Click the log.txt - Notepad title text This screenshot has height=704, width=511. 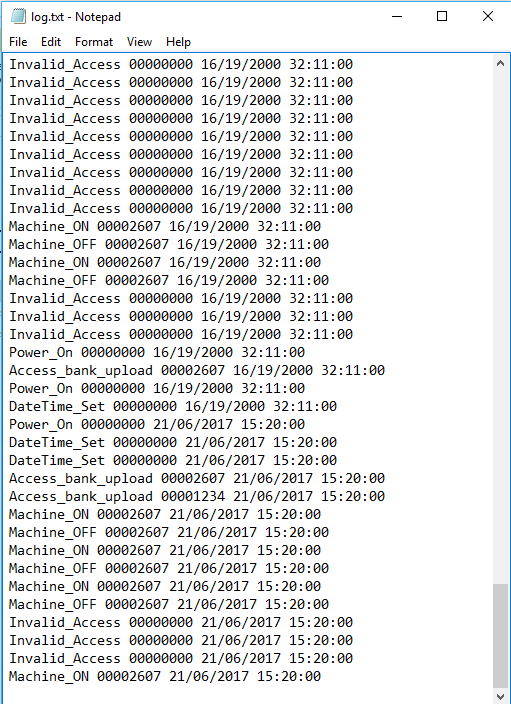(x=76, y=17)
